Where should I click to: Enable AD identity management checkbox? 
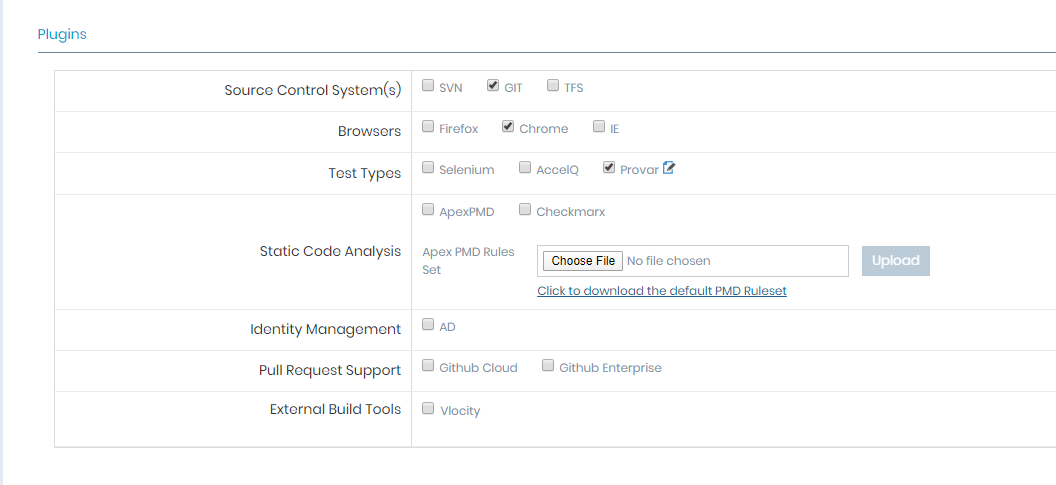(428, 325)
